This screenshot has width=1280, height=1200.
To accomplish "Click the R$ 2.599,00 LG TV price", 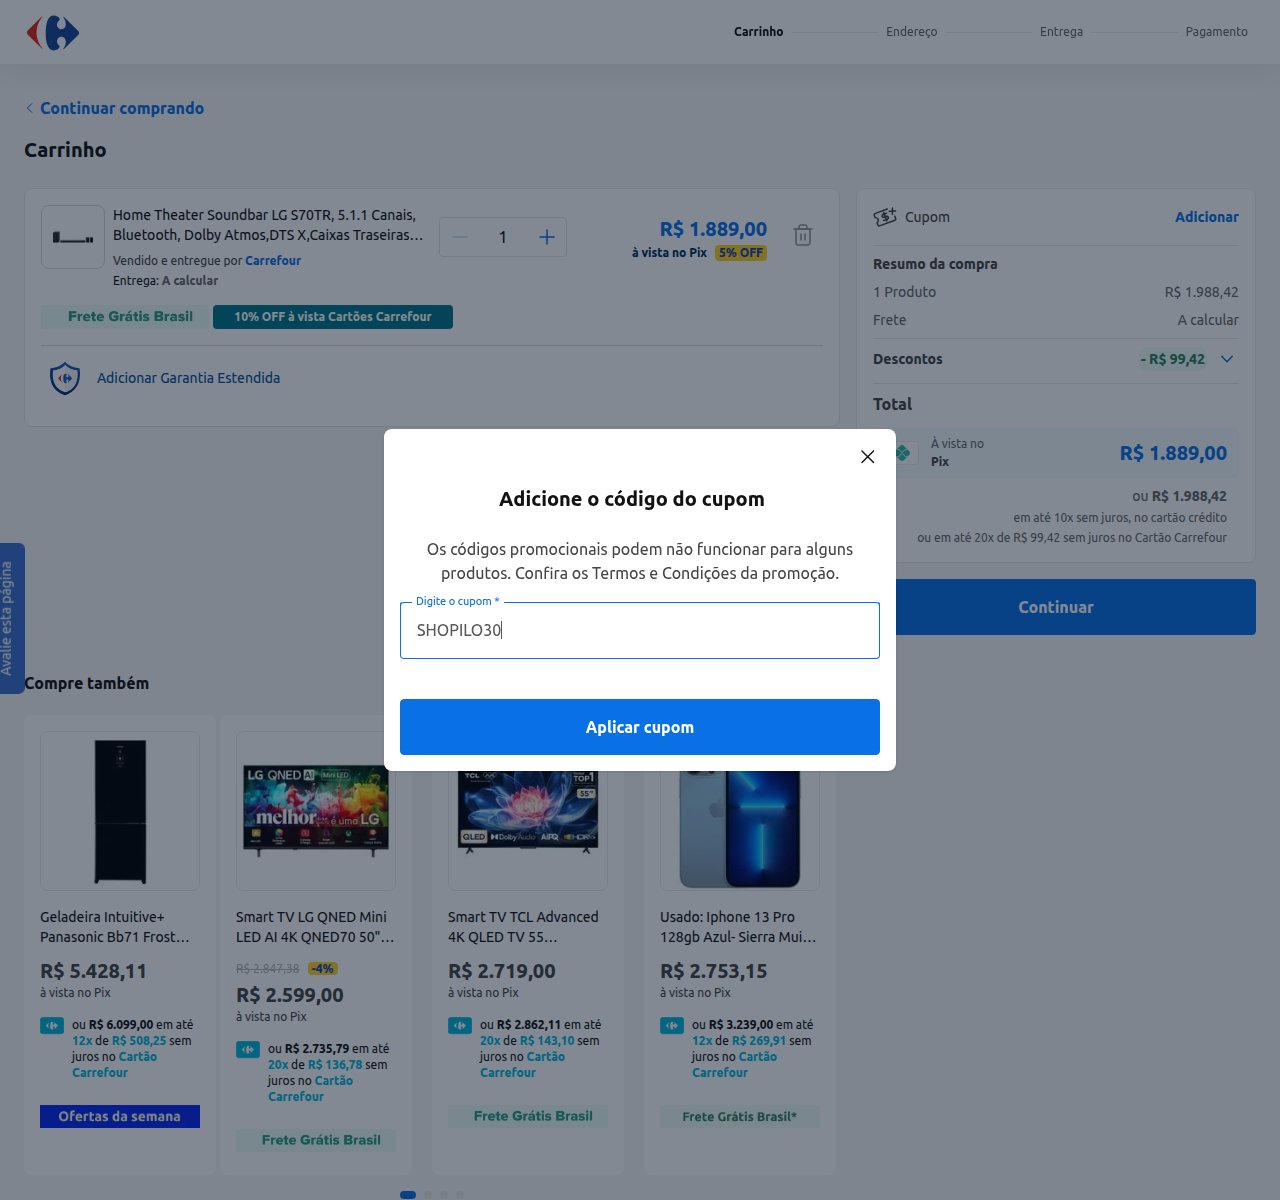I will (x=289, y=995).
